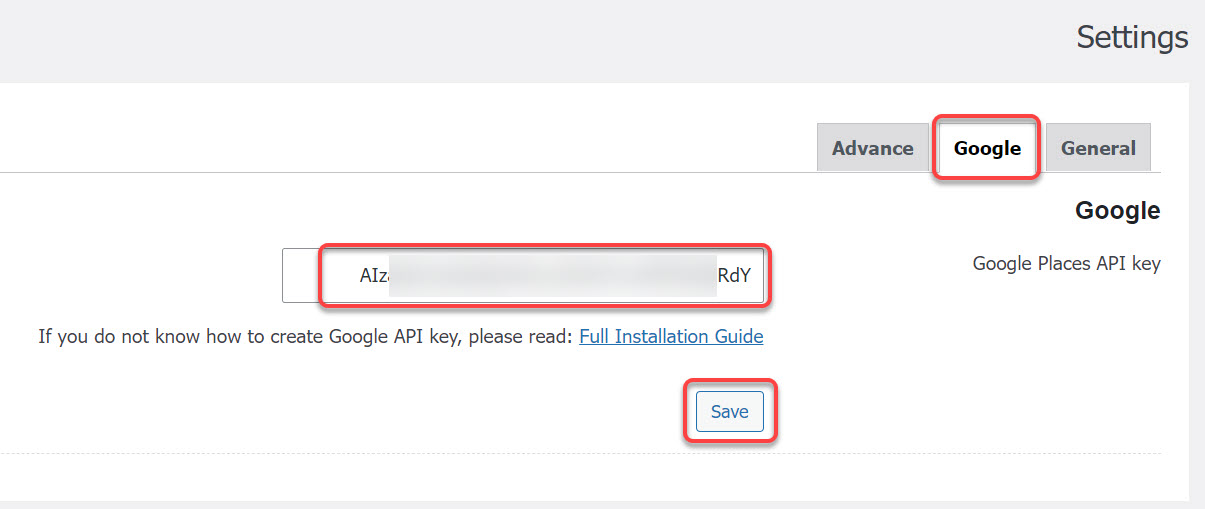
Task: Click the empty left edge of key field
Action: tap(300, 276)
